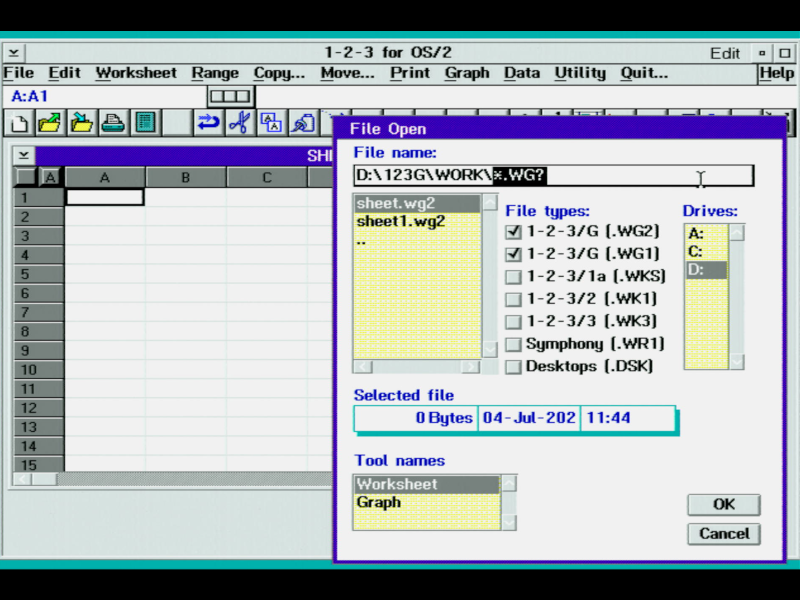Open the Utility menu
The width and height of the screenshot is (800, 600).
pos(580,73)
